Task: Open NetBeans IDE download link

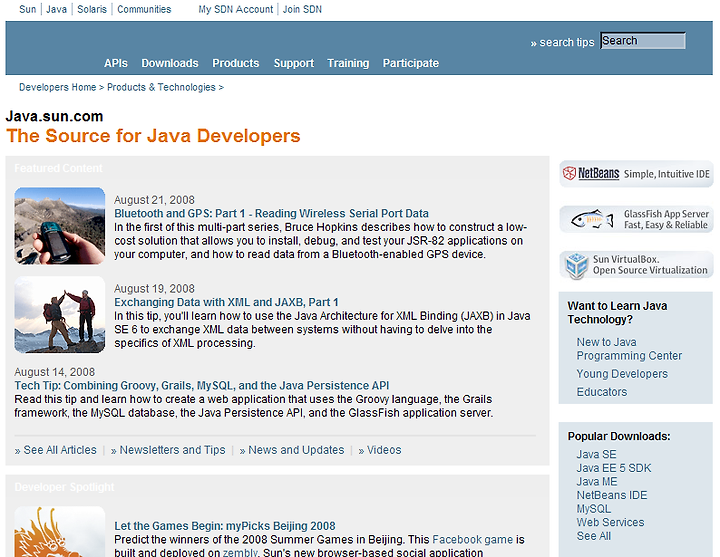Action: click(612, 495)
